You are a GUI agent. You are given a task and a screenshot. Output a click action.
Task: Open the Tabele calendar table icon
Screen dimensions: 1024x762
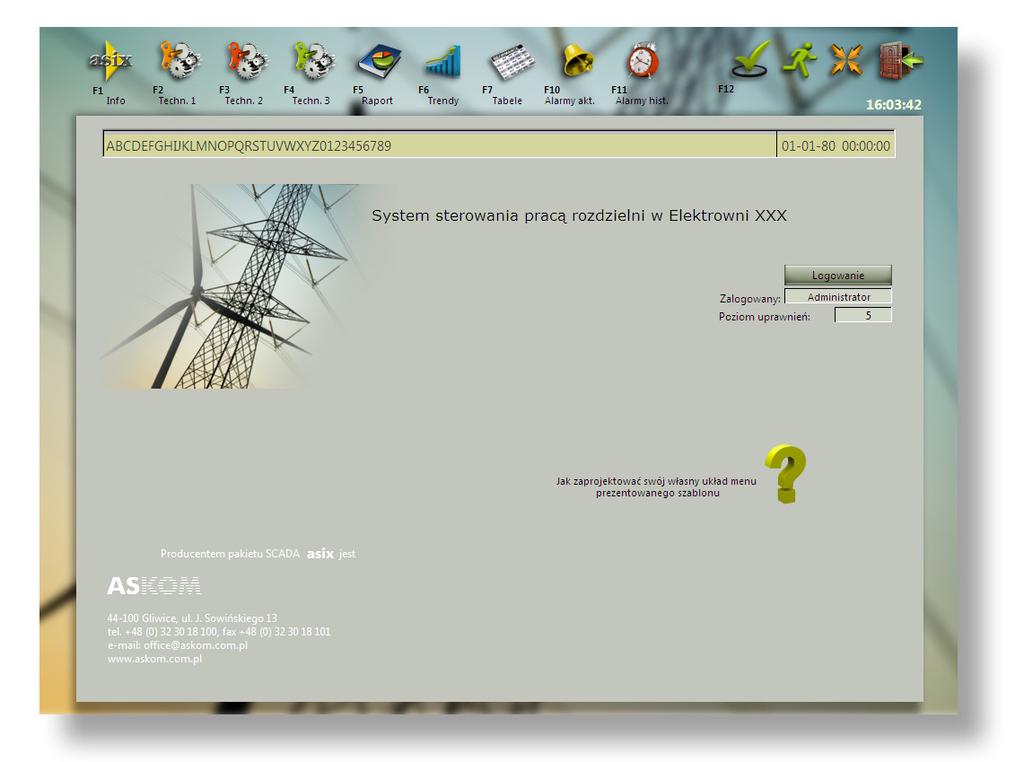513,63
